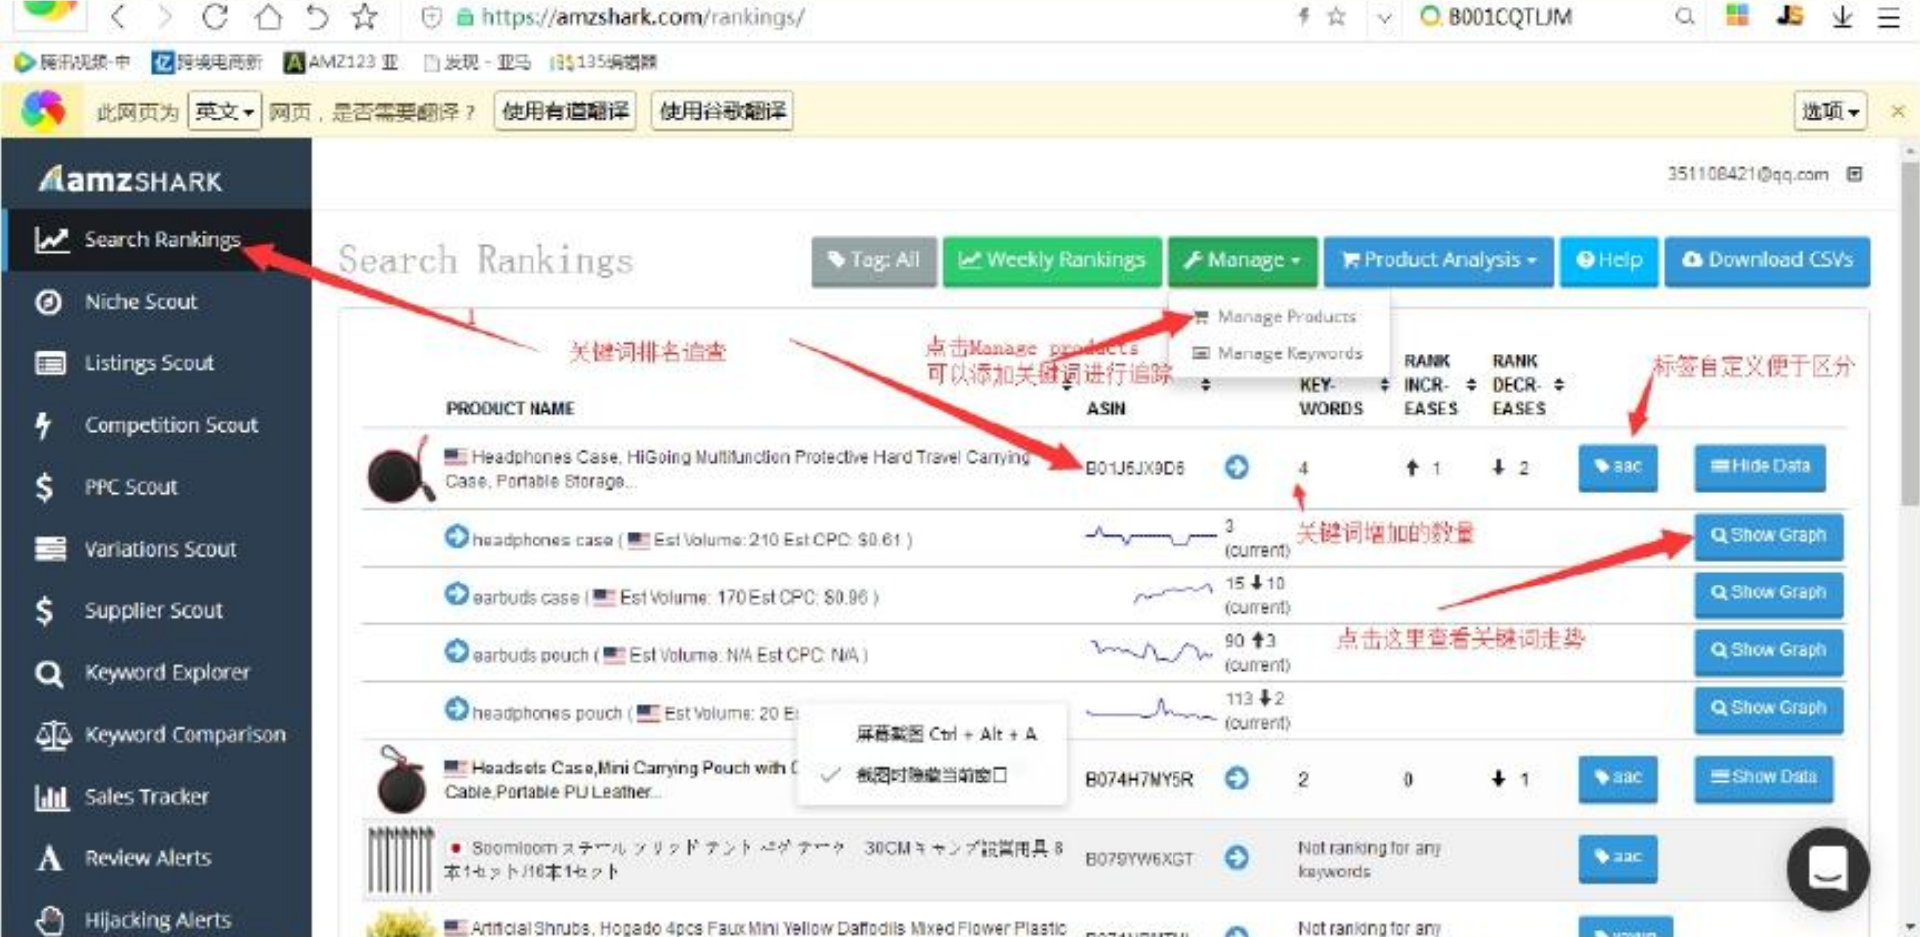
Task: Open Keyword Comparison tool
Action: (184, 734)
